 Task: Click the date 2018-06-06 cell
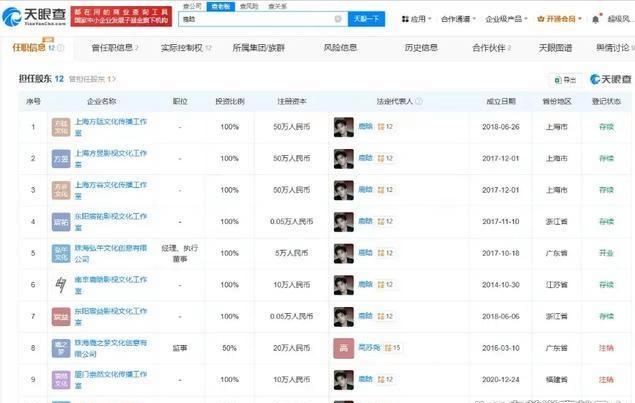(x=501, y=316)
